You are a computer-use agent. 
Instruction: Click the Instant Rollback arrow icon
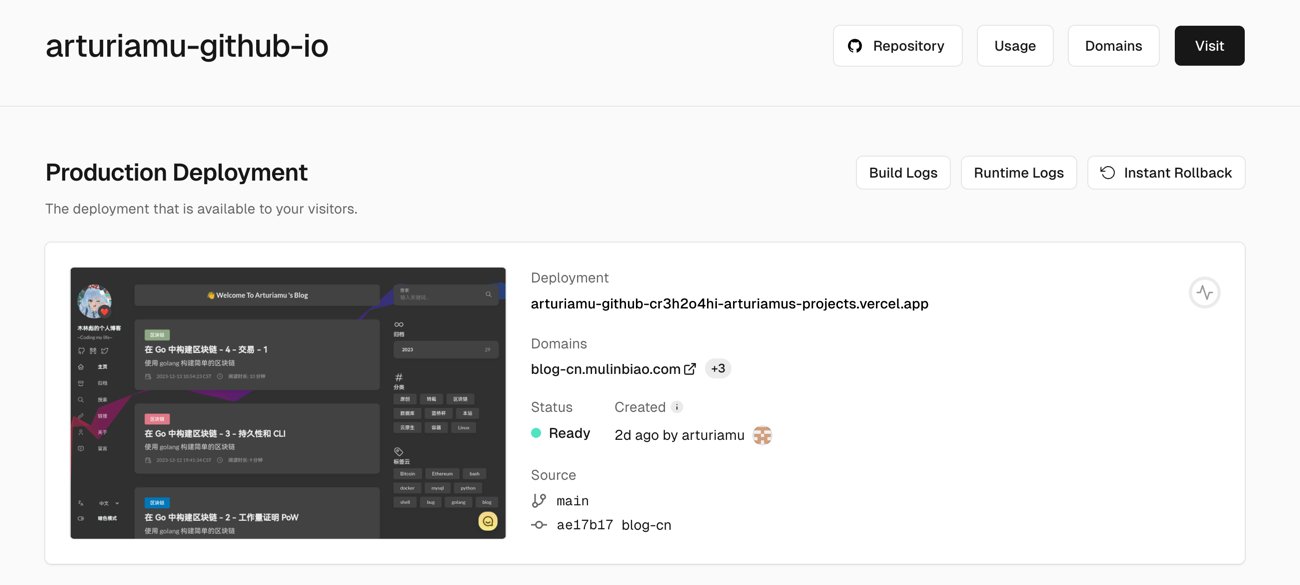click(1108, 173)
